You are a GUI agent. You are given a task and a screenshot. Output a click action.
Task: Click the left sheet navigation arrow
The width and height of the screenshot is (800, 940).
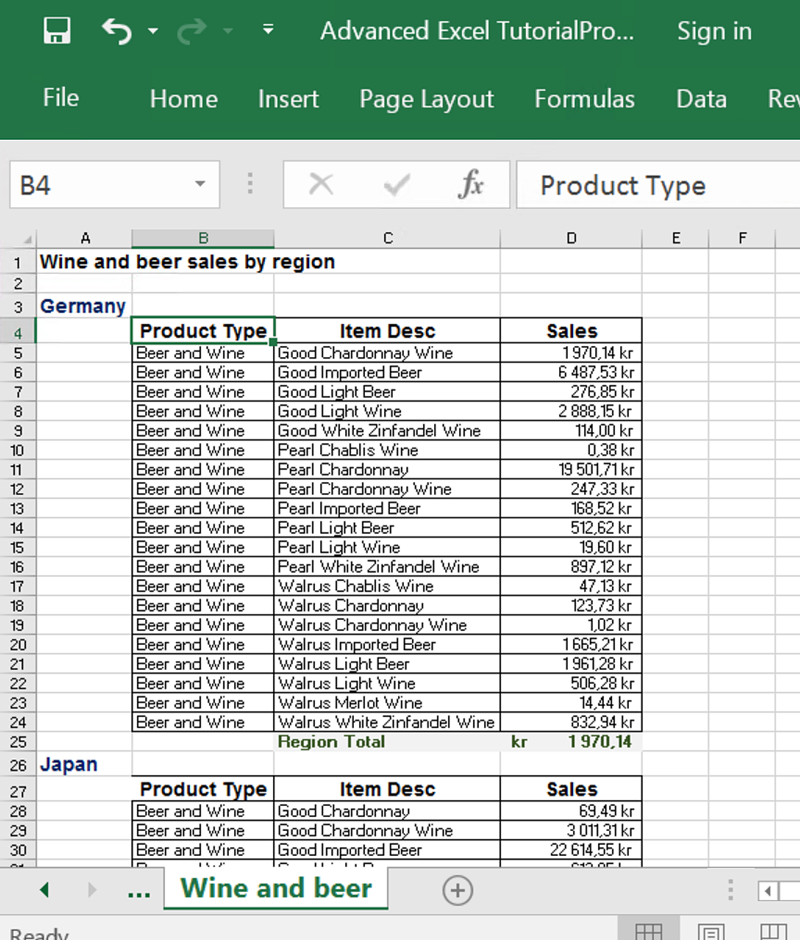click(44, 890)
